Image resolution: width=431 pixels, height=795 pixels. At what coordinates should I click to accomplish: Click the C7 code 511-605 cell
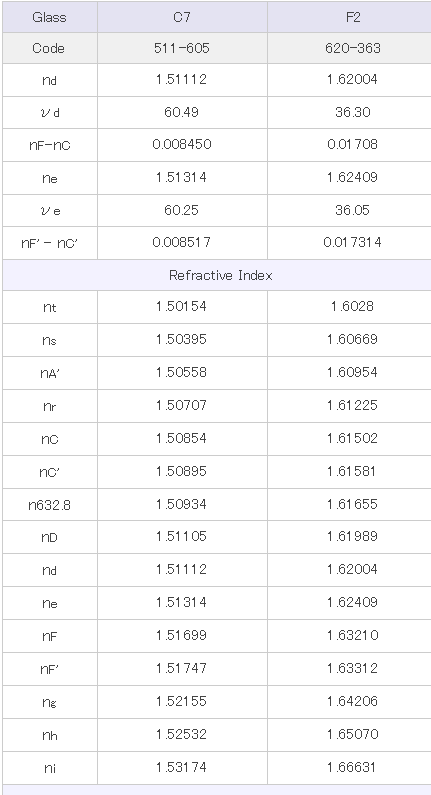coord(182,48)
